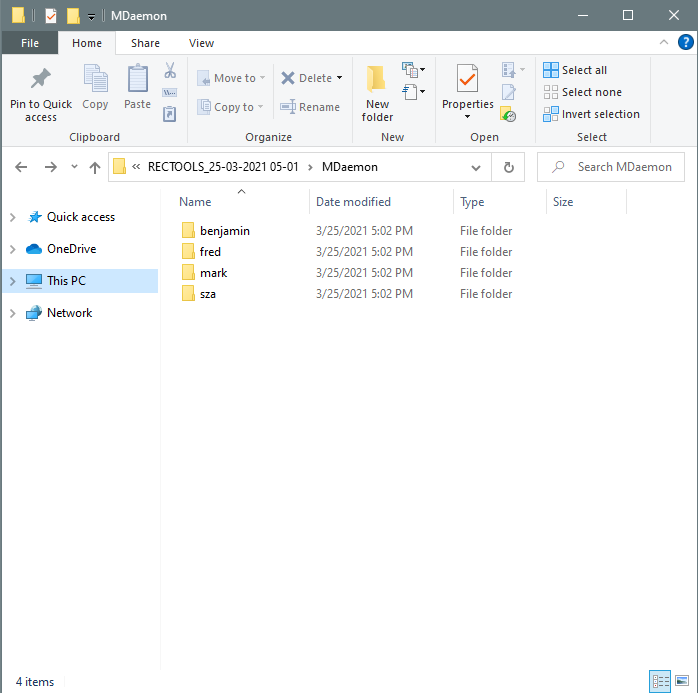Switch to Details view icon in status bar
Viewport: 698px width, 693px height.
tap(660, 681)
